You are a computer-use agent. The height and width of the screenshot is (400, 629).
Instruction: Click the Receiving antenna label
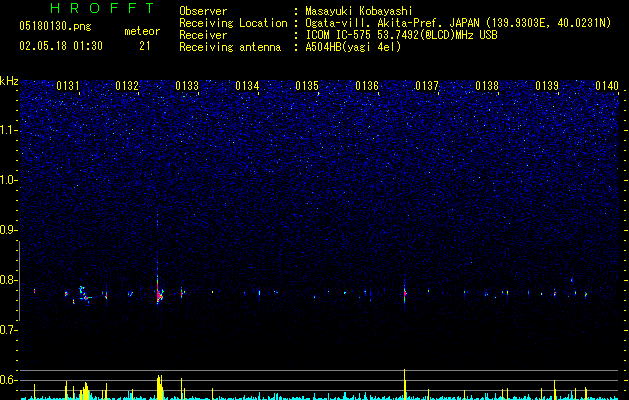(x=230, y=47)
